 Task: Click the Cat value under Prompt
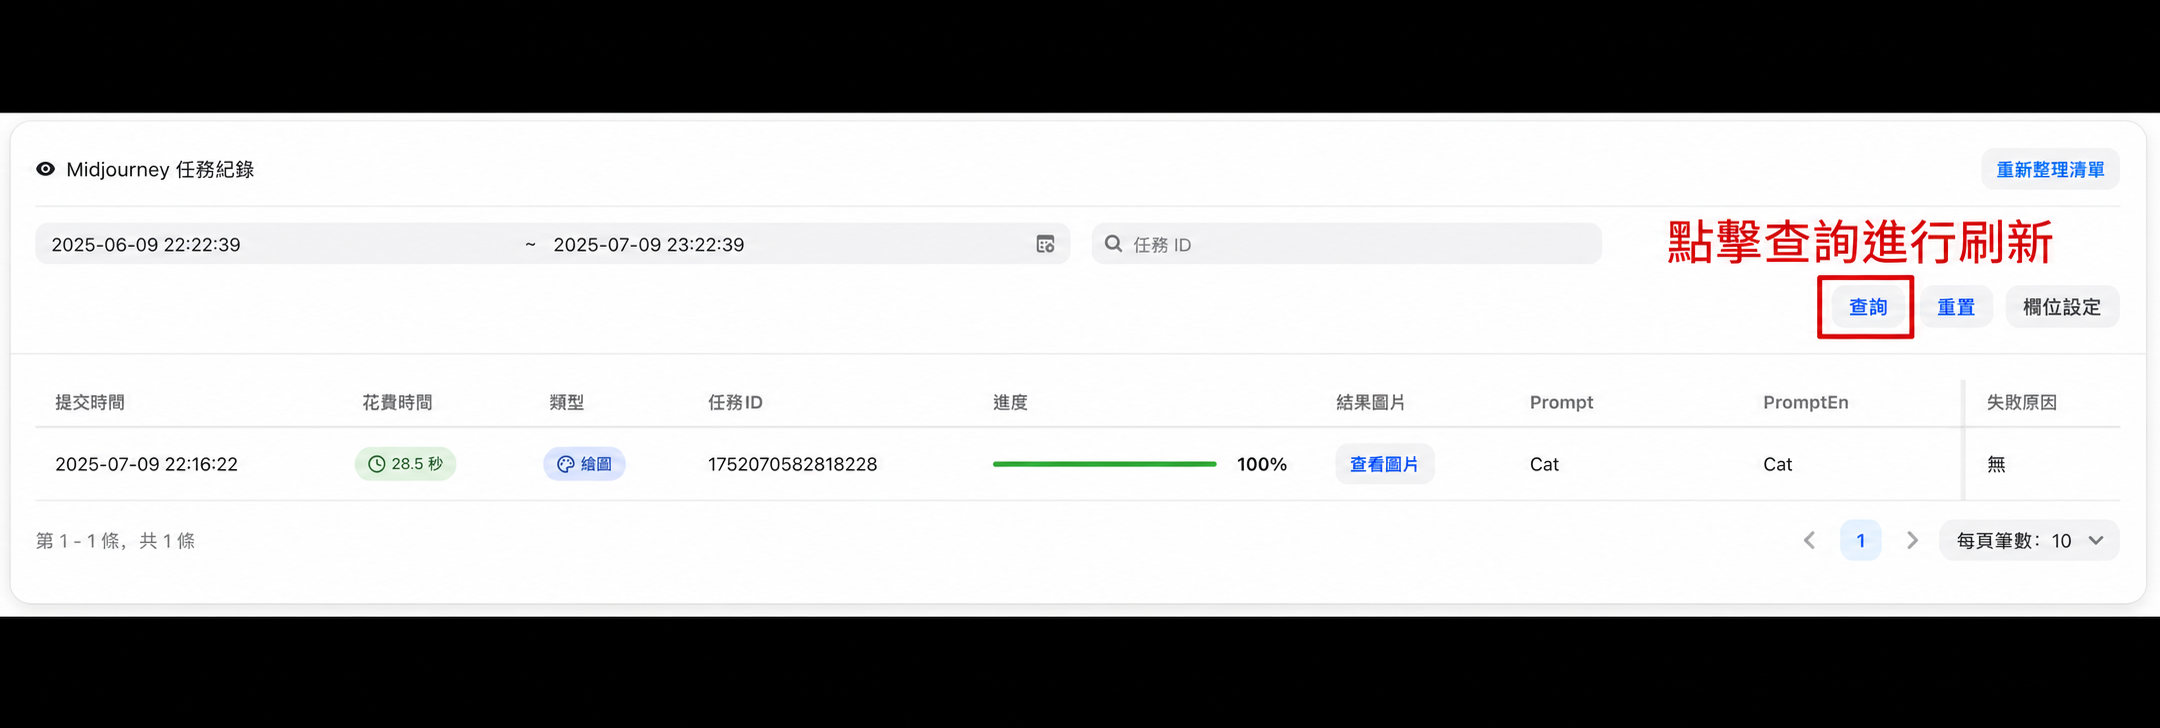point(1544,464)
